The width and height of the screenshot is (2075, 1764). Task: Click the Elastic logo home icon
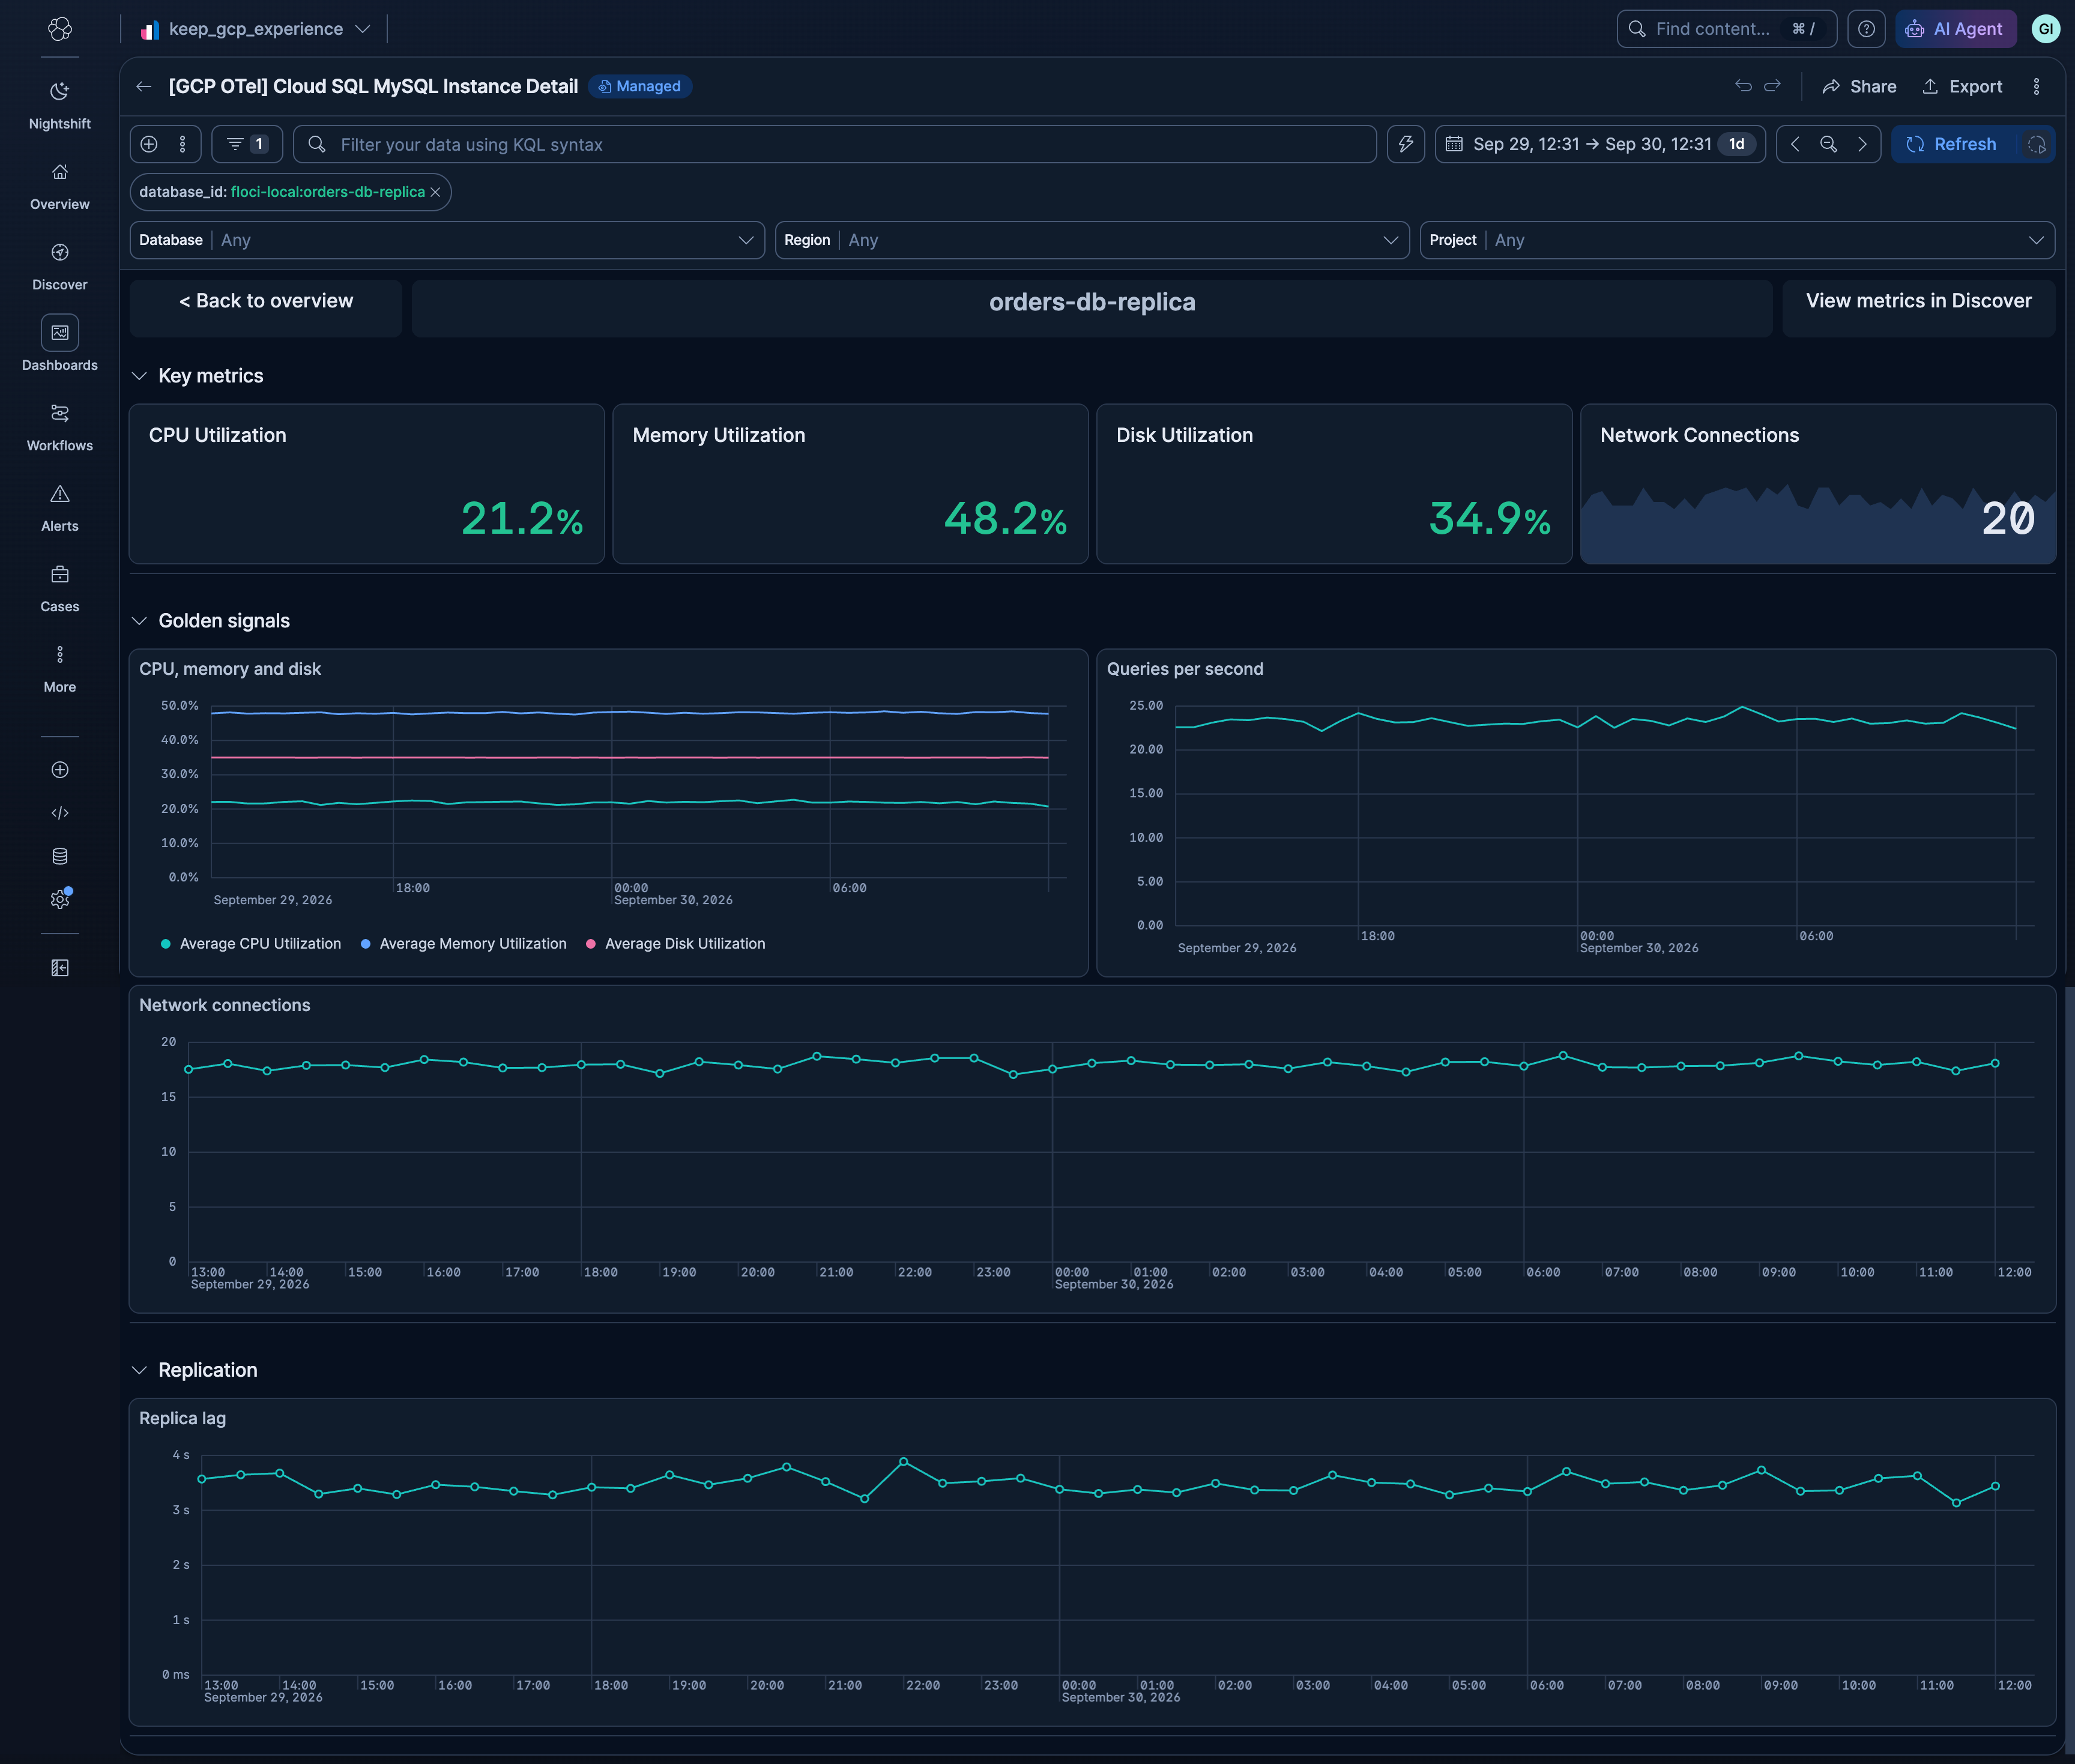[x=60, y=29]
